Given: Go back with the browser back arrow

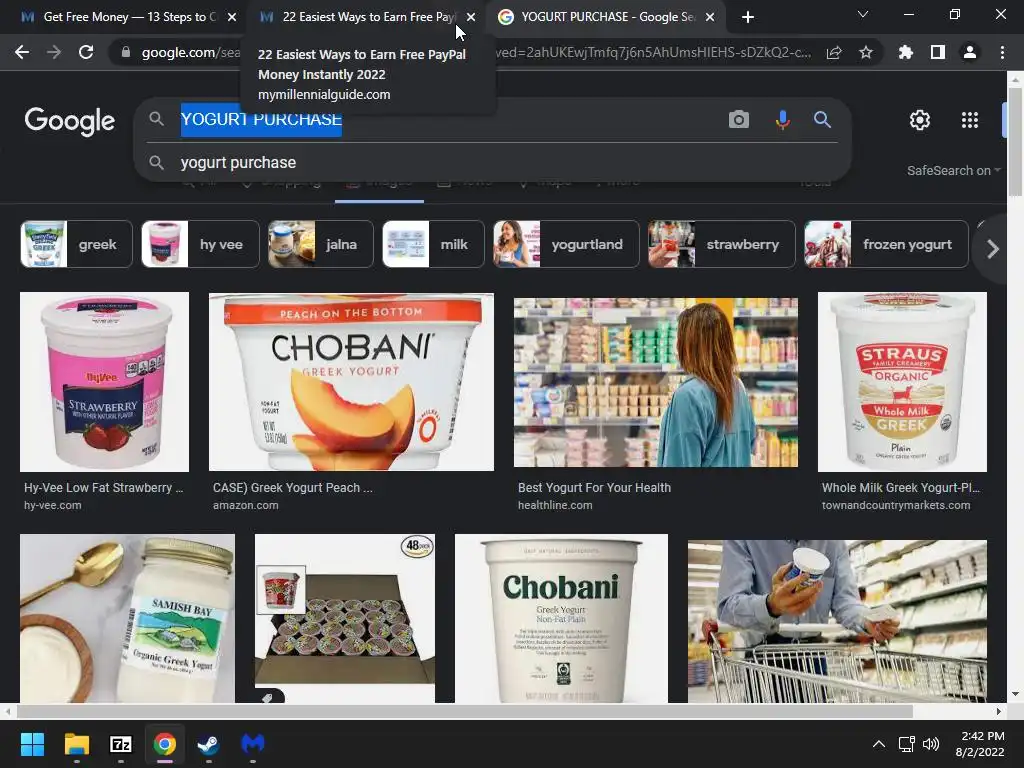Looking at the screenshot, I should click(x=22, y=52).
